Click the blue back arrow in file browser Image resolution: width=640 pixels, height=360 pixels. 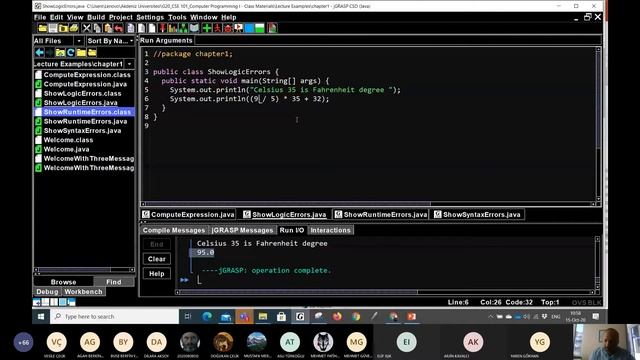(40, 53)
